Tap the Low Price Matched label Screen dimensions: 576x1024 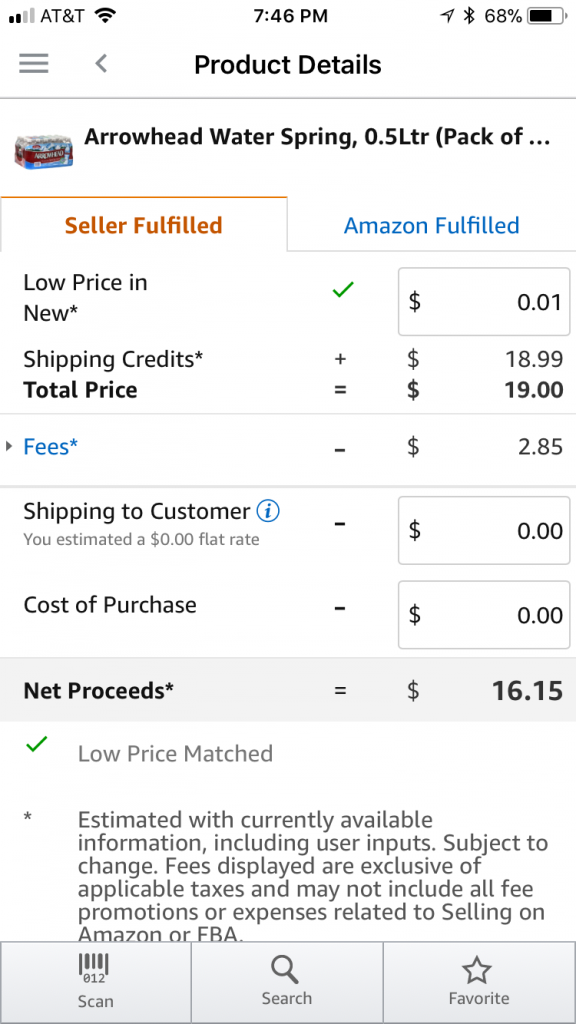tap(175, 754)
